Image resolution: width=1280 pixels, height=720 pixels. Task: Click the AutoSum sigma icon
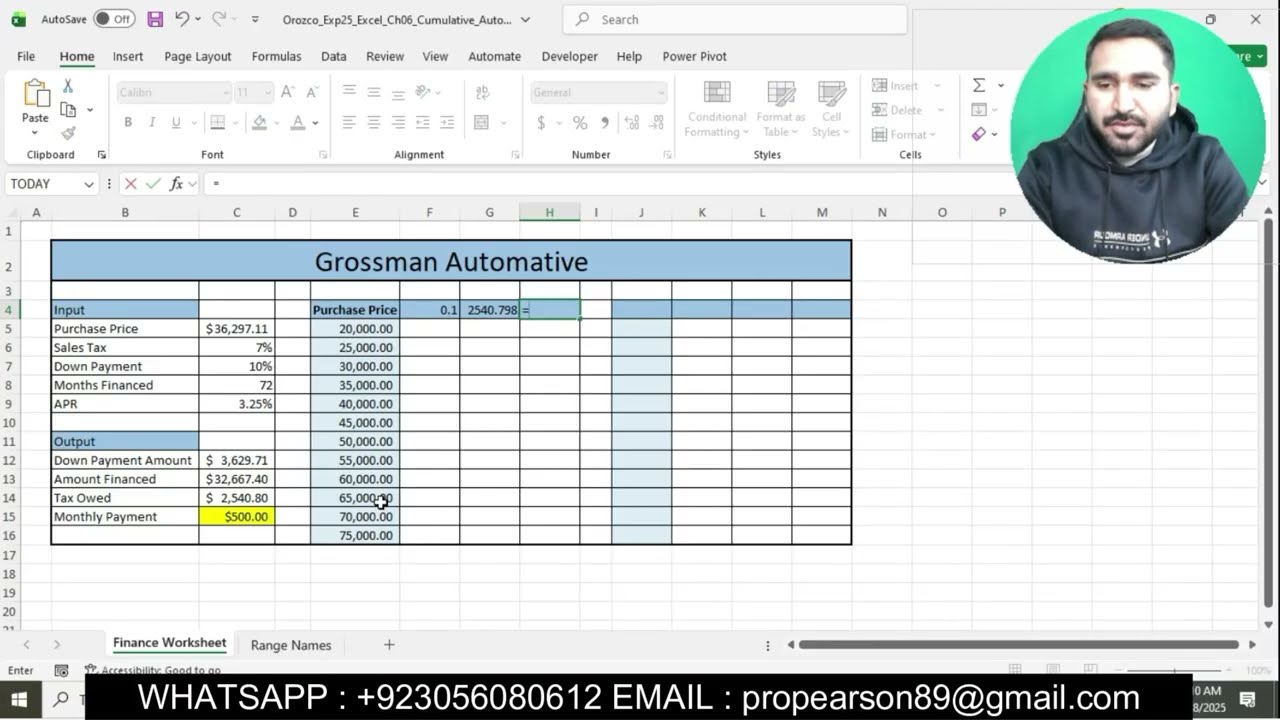979,86
